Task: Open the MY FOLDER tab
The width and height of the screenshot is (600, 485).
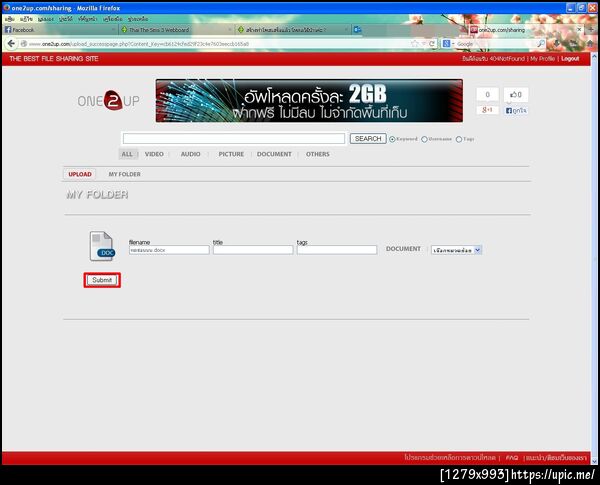Action: pos(124,174)
